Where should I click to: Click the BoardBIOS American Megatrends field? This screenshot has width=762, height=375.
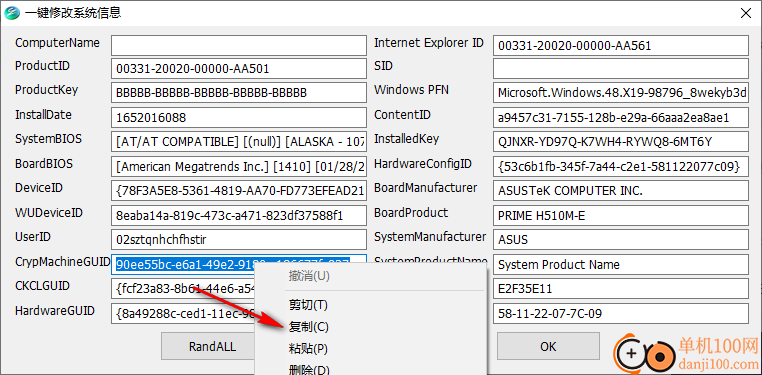pos(239,167)
